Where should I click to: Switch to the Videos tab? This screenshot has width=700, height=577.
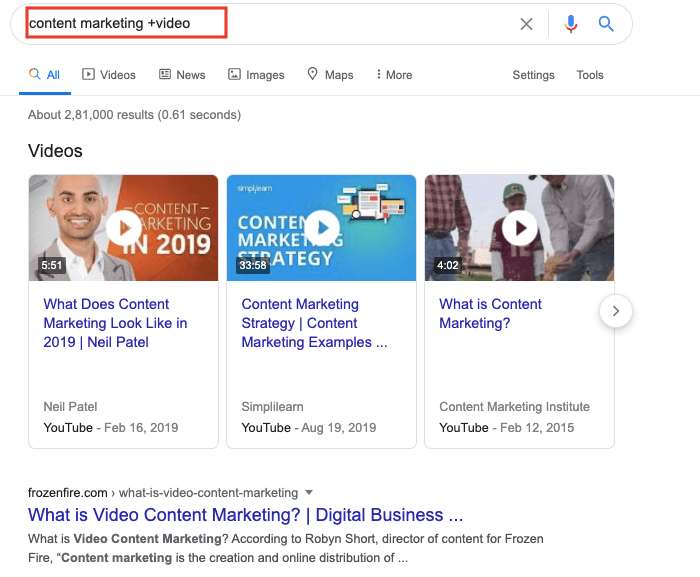pos(109,75)
